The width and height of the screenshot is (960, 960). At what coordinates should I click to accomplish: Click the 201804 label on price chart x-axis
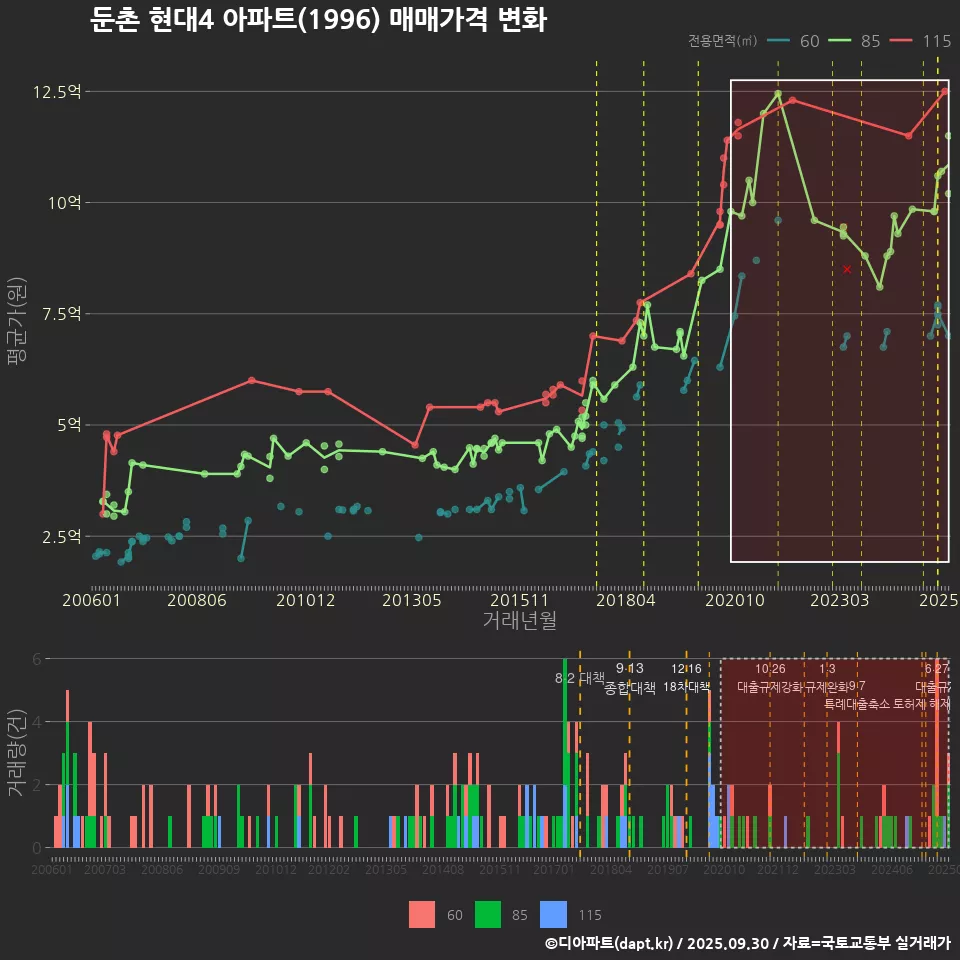pos(625,601)
